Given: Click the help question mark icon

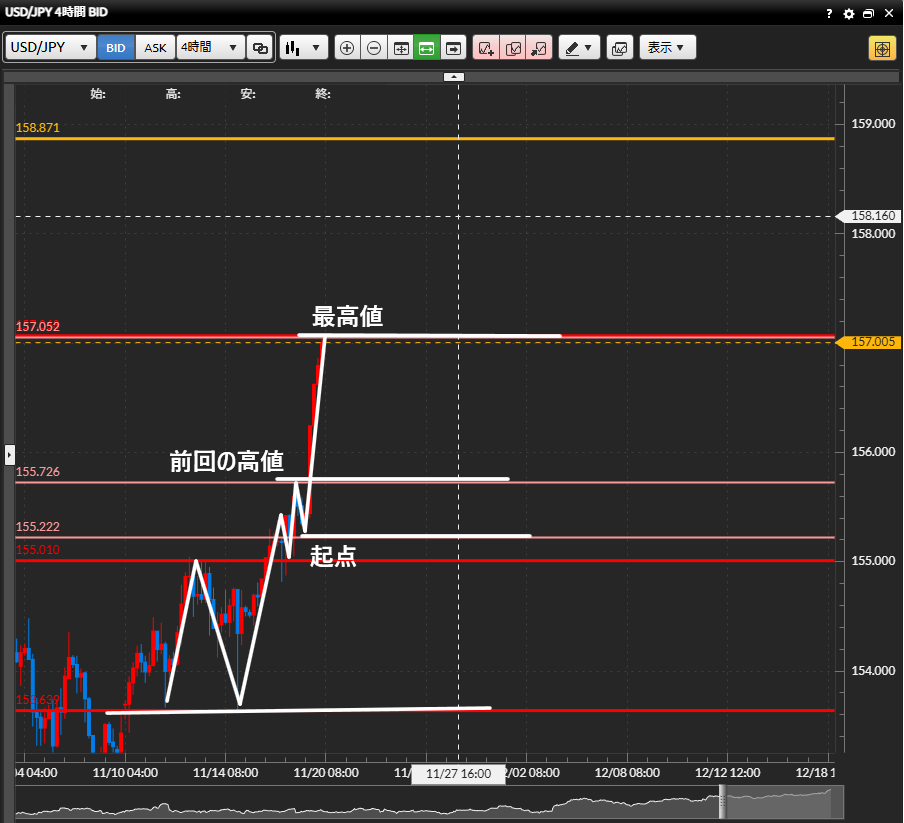Looking at the screenshot, I should (x=829, y=13).
